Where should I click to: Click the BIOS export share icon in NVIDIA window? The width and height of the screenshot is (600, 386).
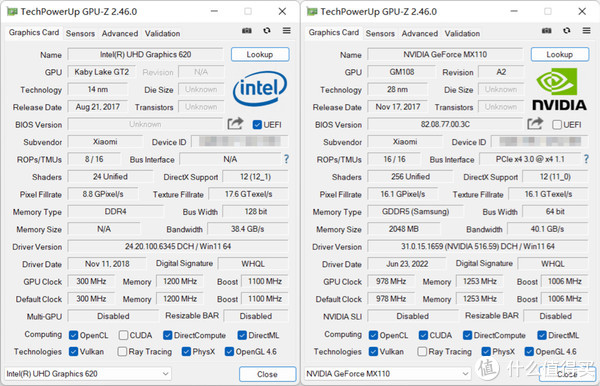535,124
